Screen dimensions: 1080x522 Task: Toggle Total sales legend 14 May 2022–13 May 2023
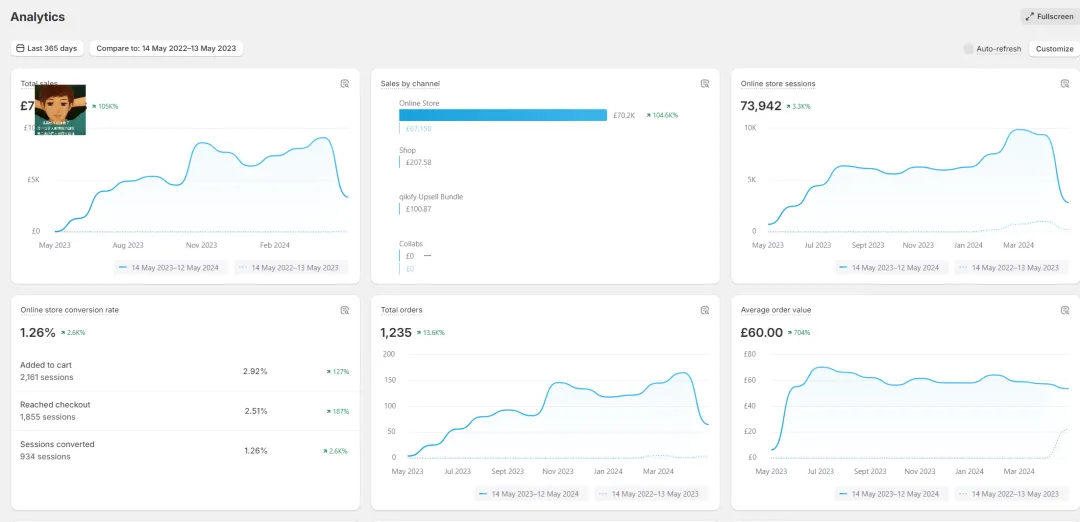(291, 267)
